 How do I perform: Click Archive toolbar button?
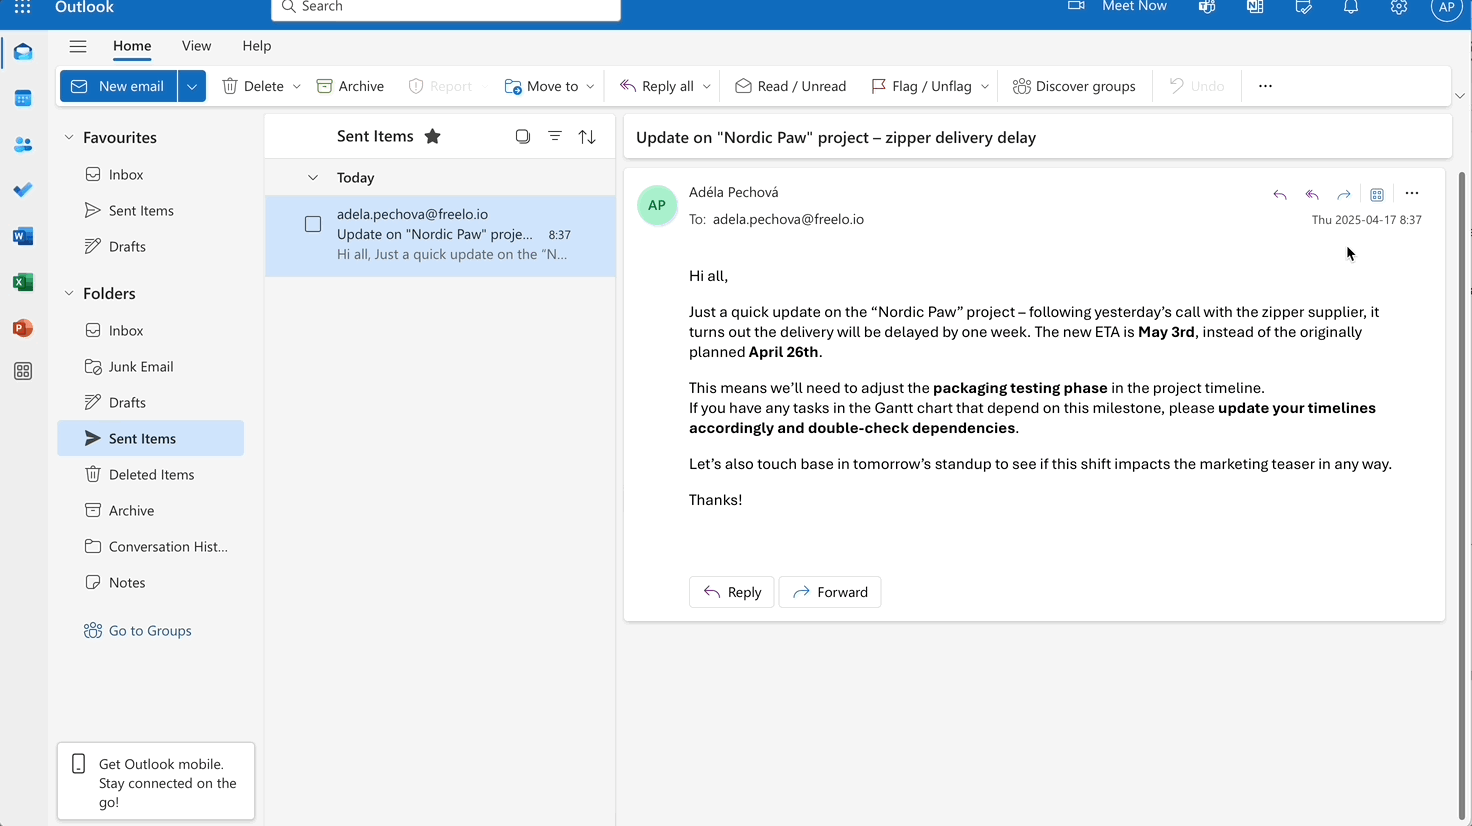[x=350, y=86]
